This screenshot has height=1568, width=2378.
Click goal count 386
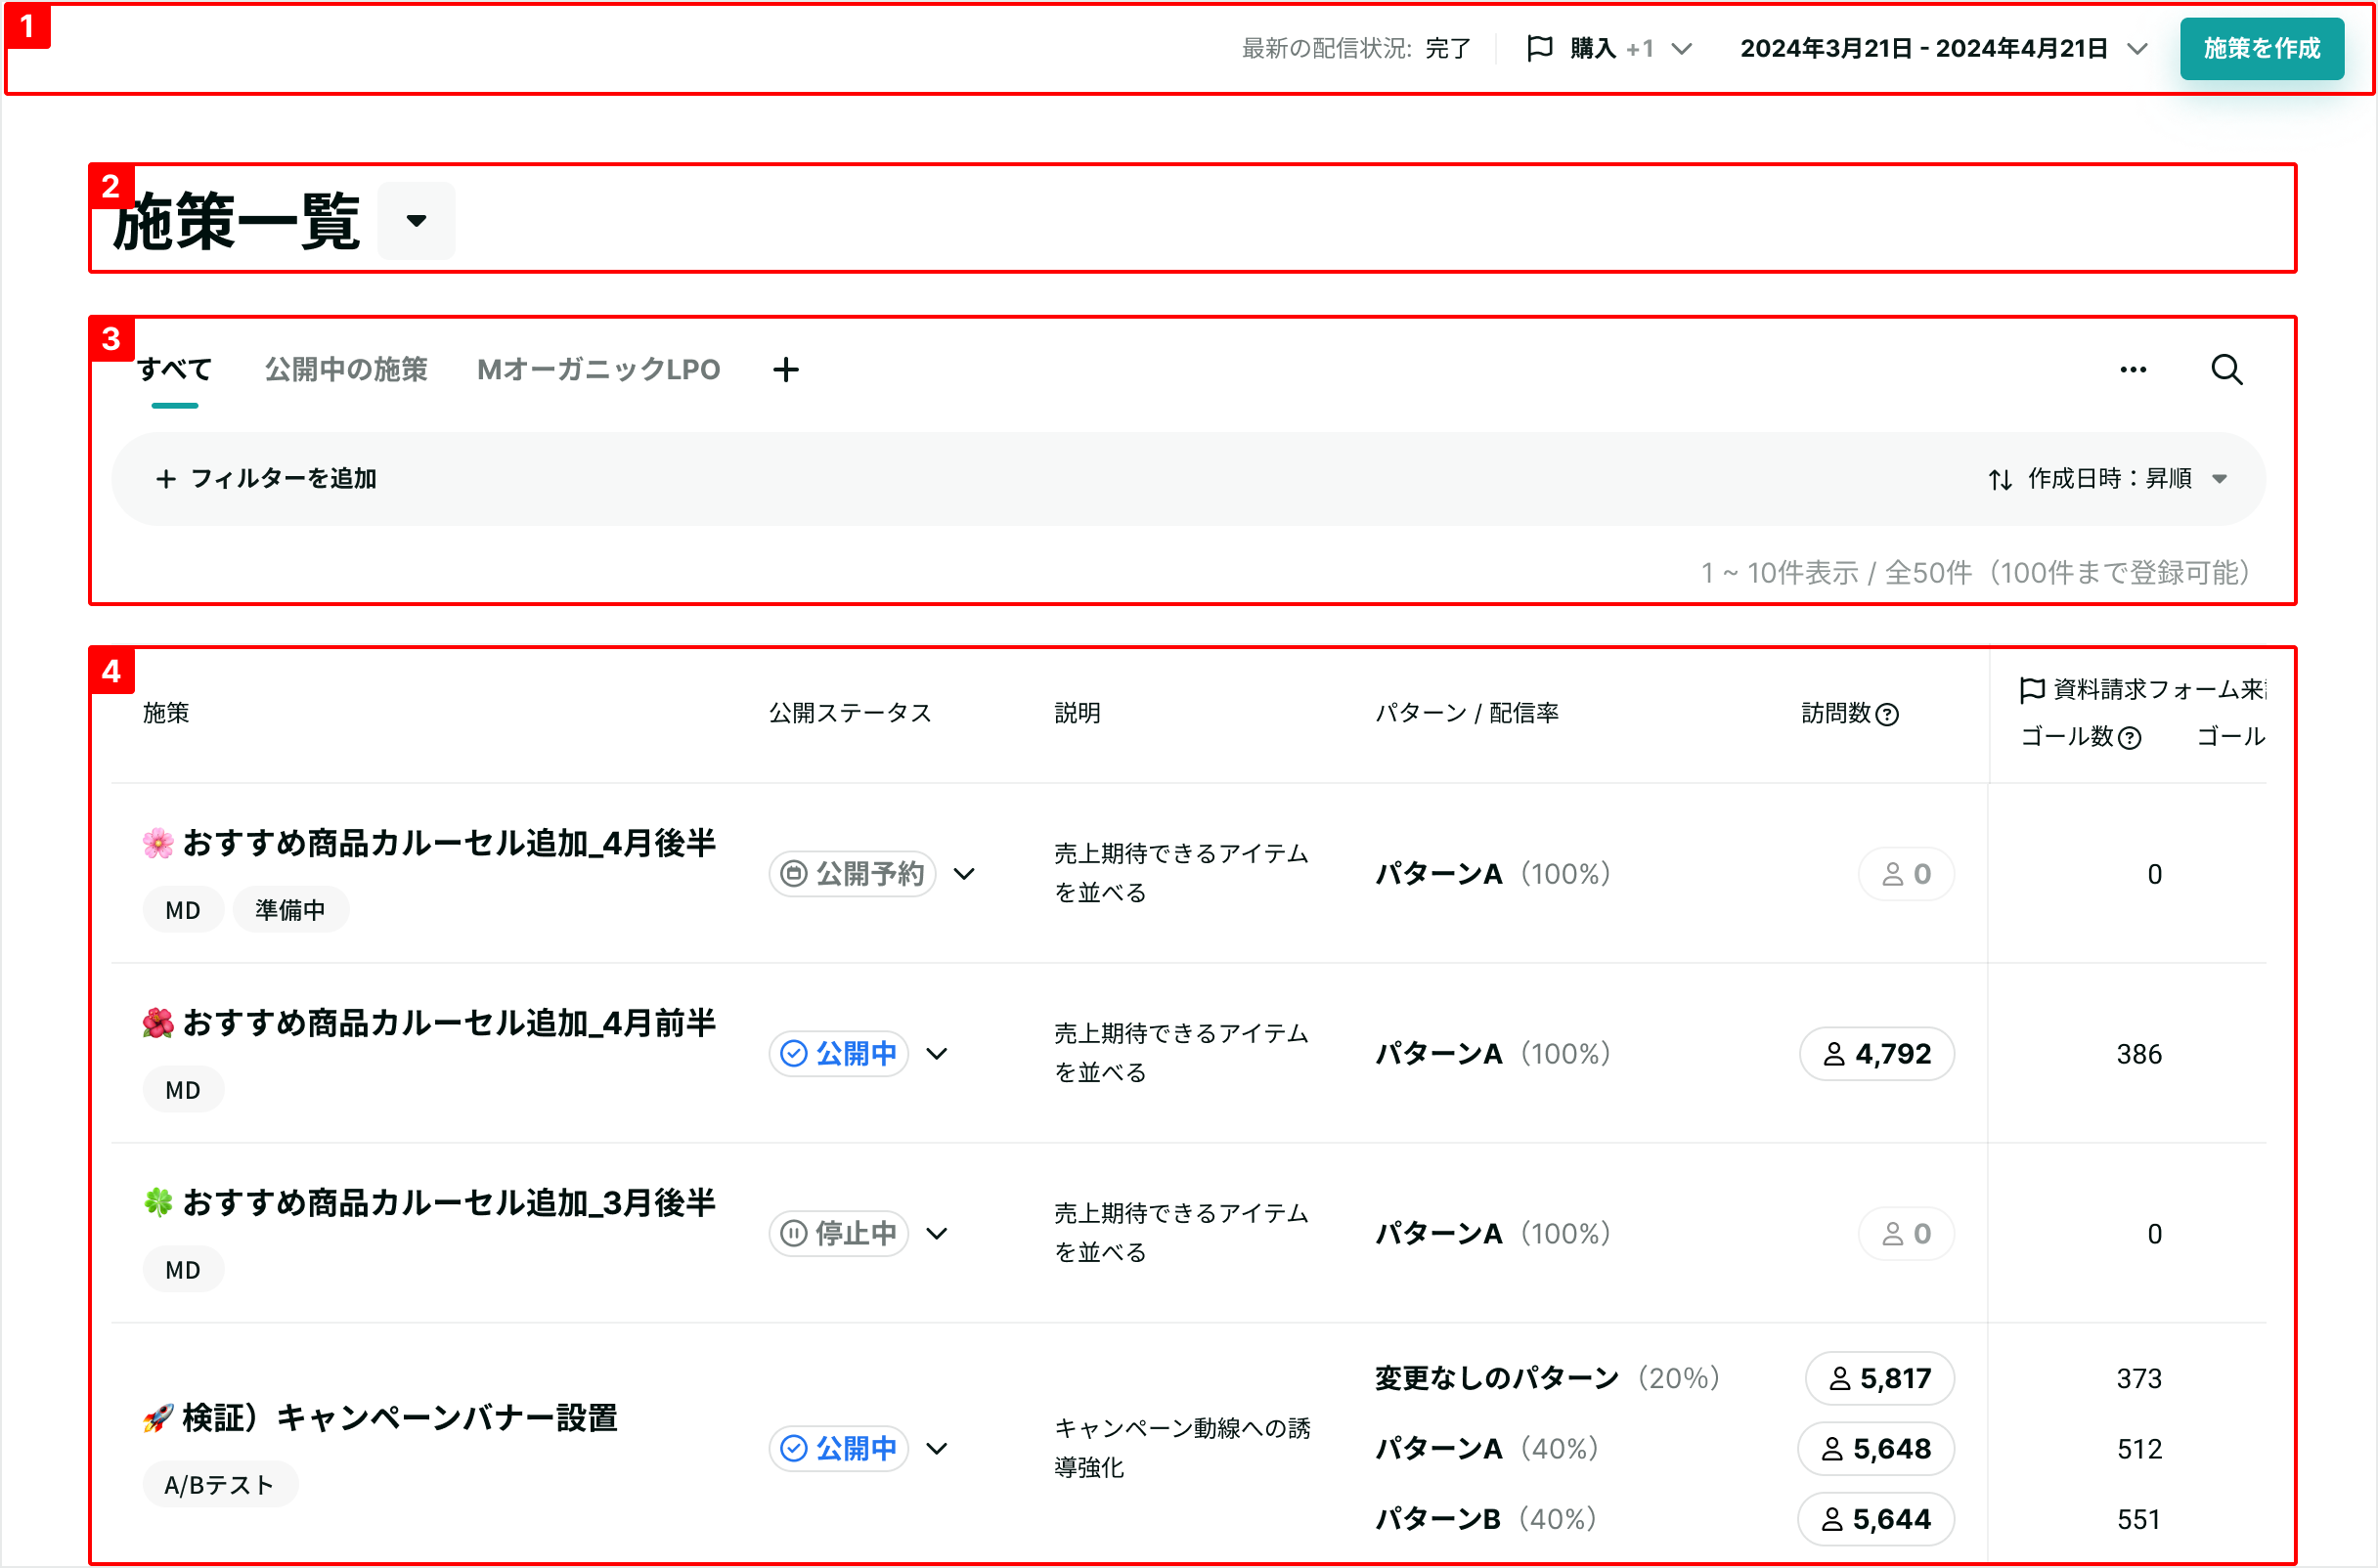[x=2138, y=1054]
